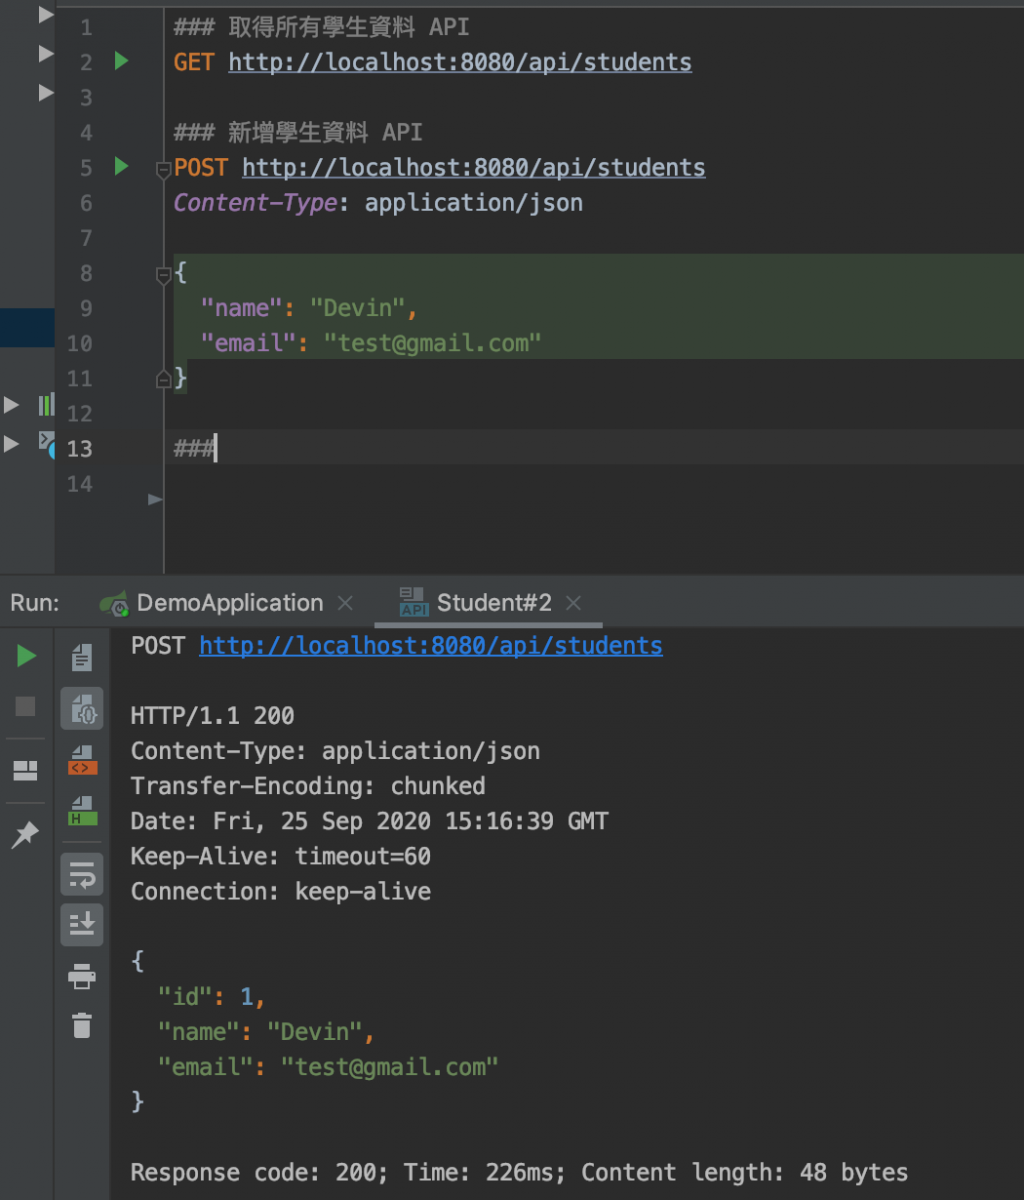Click the Response code: 200 summary line
Image resolution: width=1024 pixels, height=1200 pixels.
(x=519, y=1172)
